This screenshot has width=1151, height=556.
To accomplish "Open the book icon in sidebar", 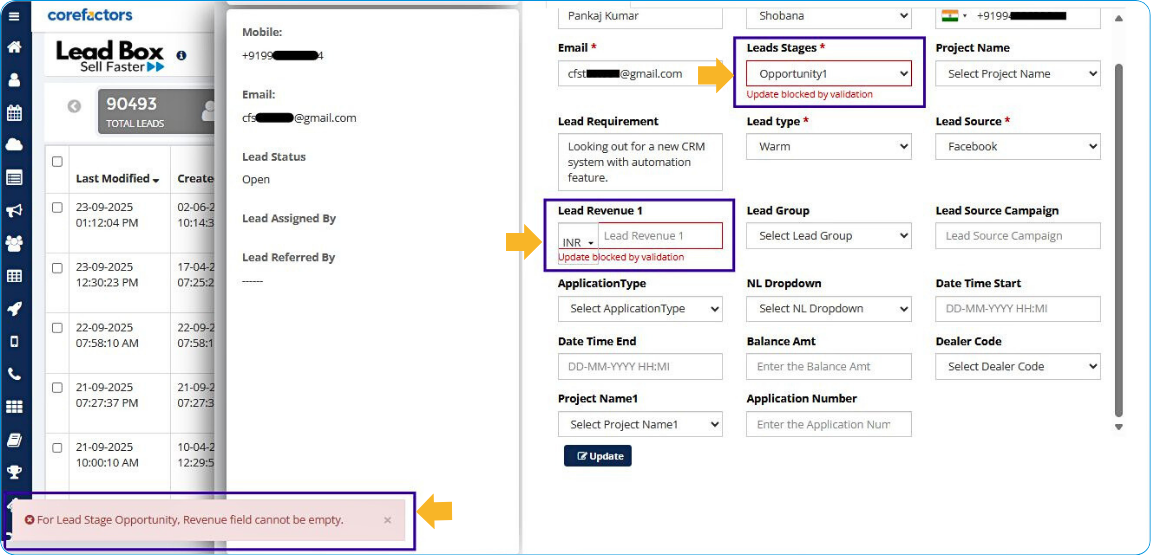I will tap(14, 440).
